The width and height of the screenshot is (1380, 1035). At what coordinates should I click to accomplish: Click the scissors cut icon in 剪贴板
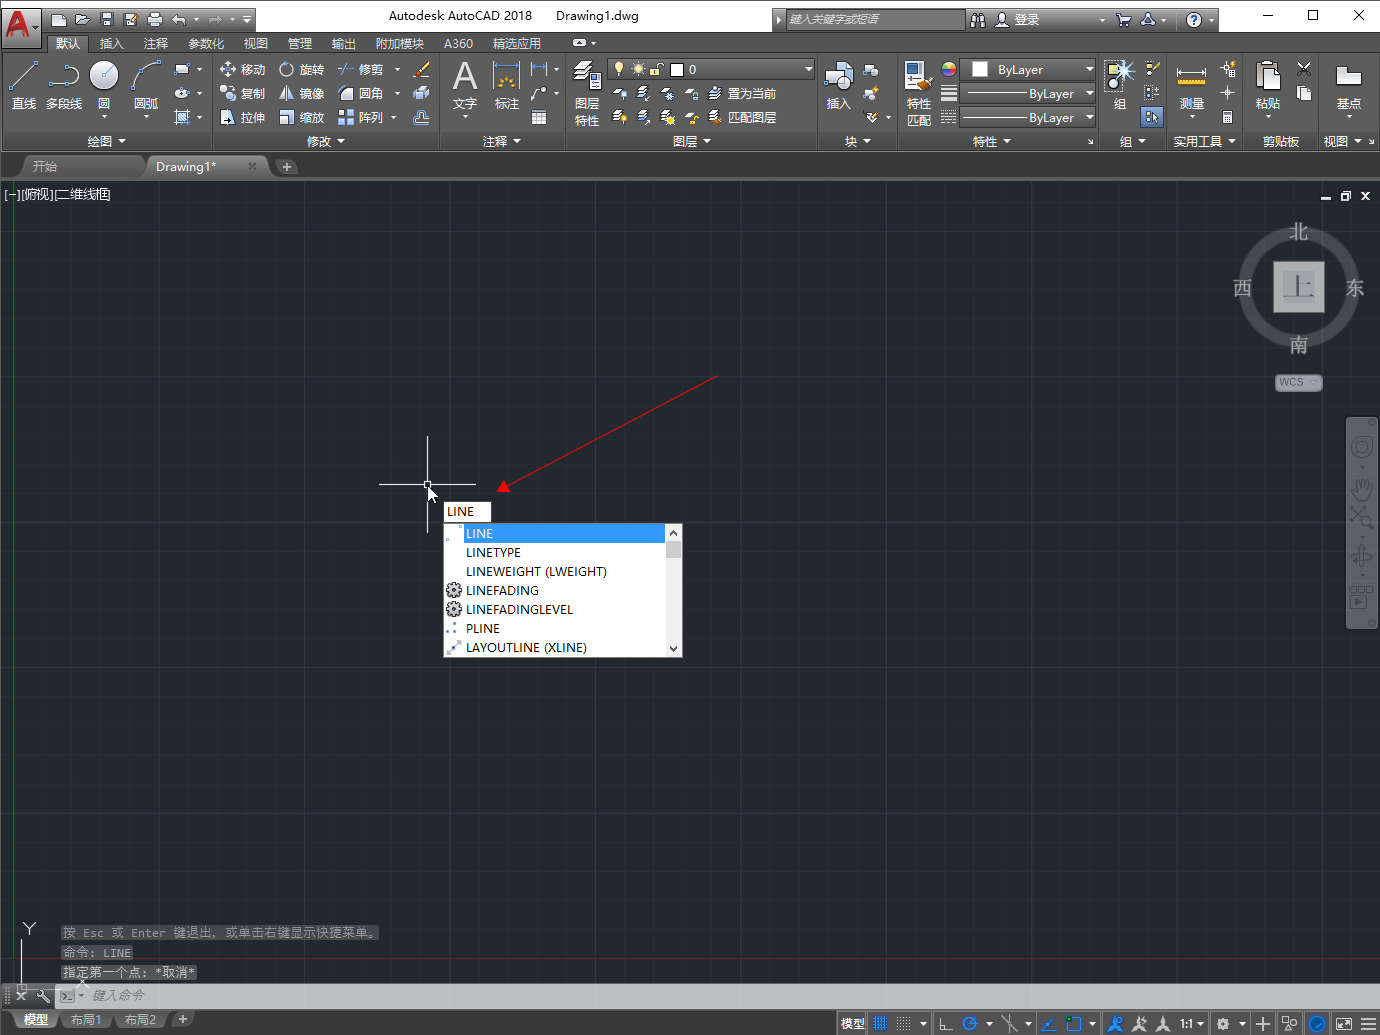click(x=1304, y=69)
